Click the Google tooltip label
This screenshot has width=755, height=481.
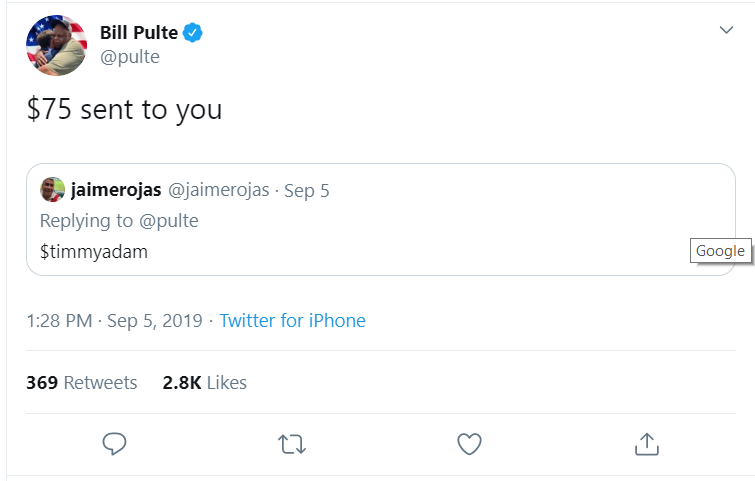pyautogui.click(x=720, y=251)
